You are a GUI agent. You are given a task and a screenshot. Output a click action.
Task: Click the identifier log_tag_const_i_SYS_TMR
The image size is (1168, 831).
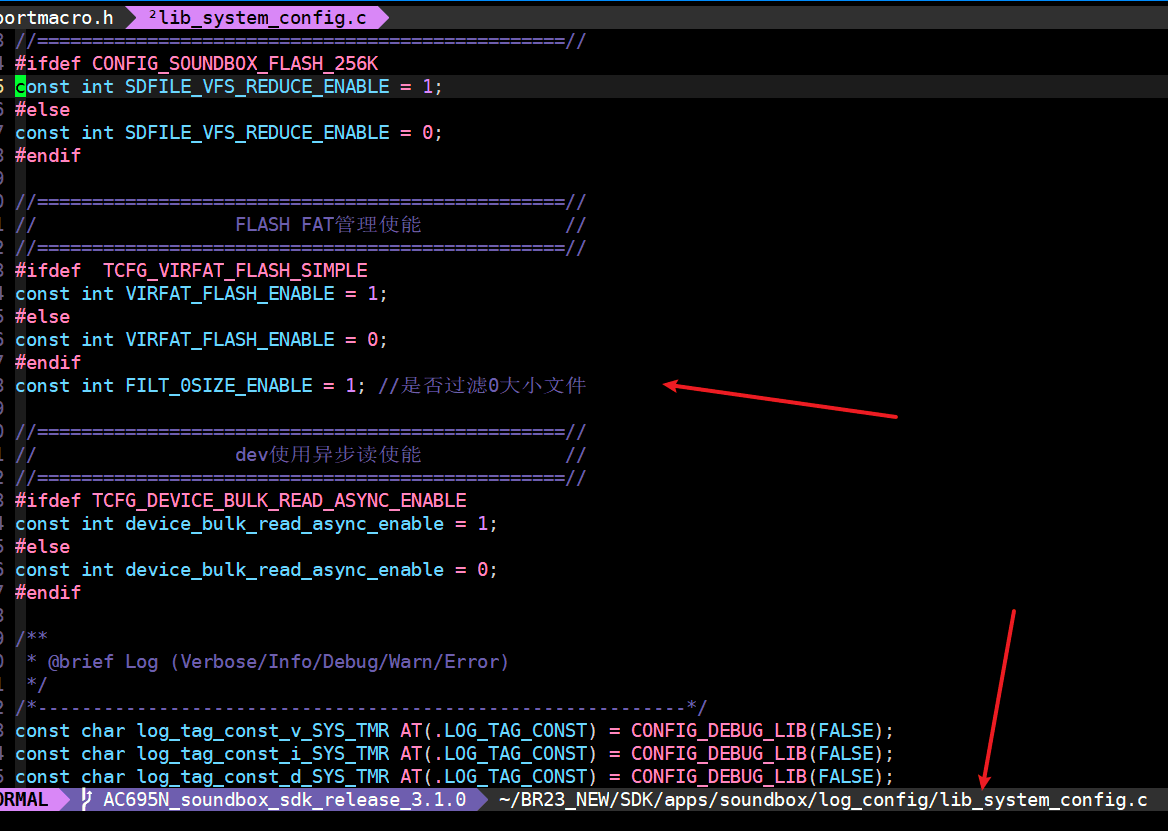(x=263, y=754)
